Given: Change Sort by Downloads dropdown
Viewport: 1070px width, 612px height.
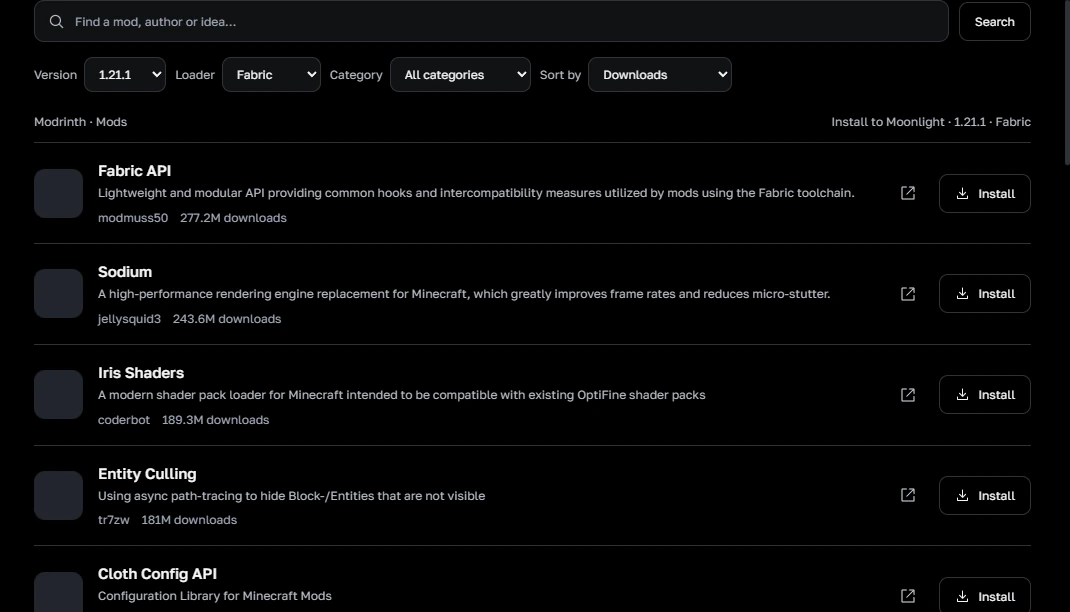Looking at the screenshot, I should 660,74.
